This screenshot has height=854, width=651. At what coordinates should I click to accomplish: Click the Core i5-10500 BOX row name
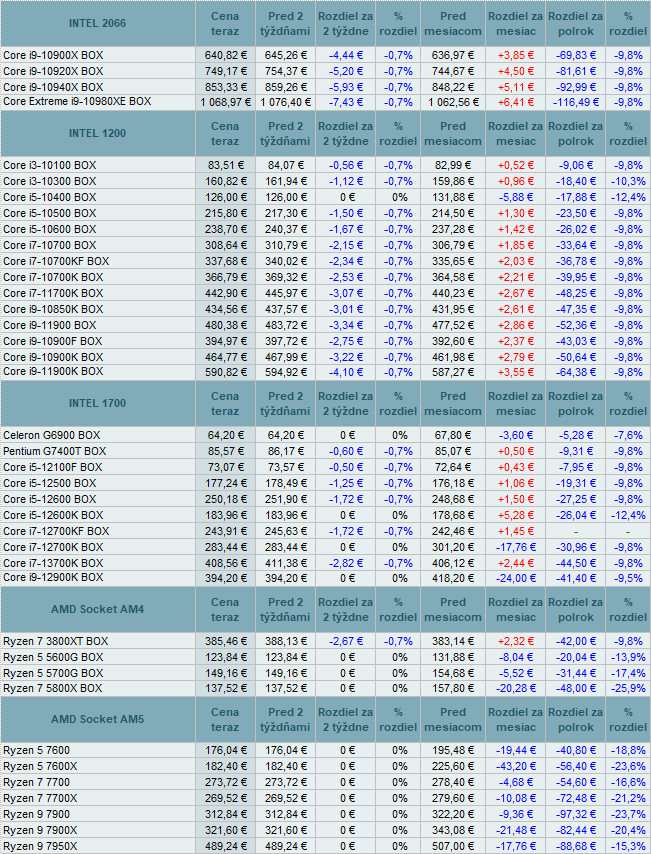pyautogui.click(x=50, y=213)
